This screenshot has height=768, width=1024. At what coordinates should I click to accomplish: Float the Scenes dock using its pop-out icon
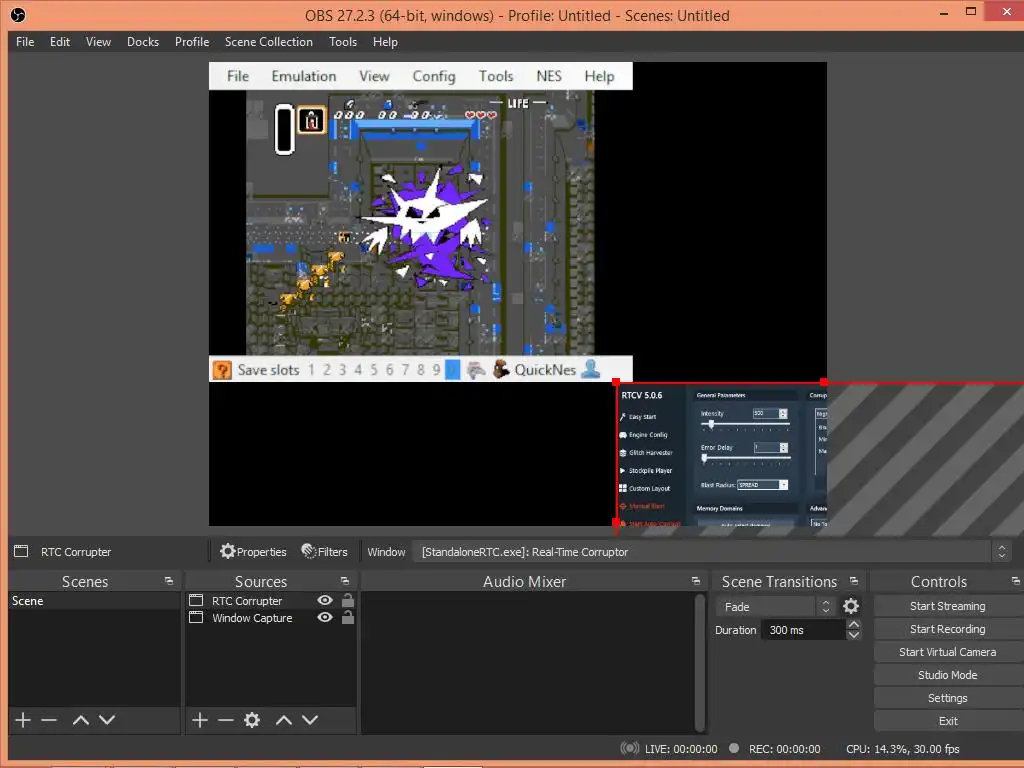pyautogui.click(x=169, y=581)
